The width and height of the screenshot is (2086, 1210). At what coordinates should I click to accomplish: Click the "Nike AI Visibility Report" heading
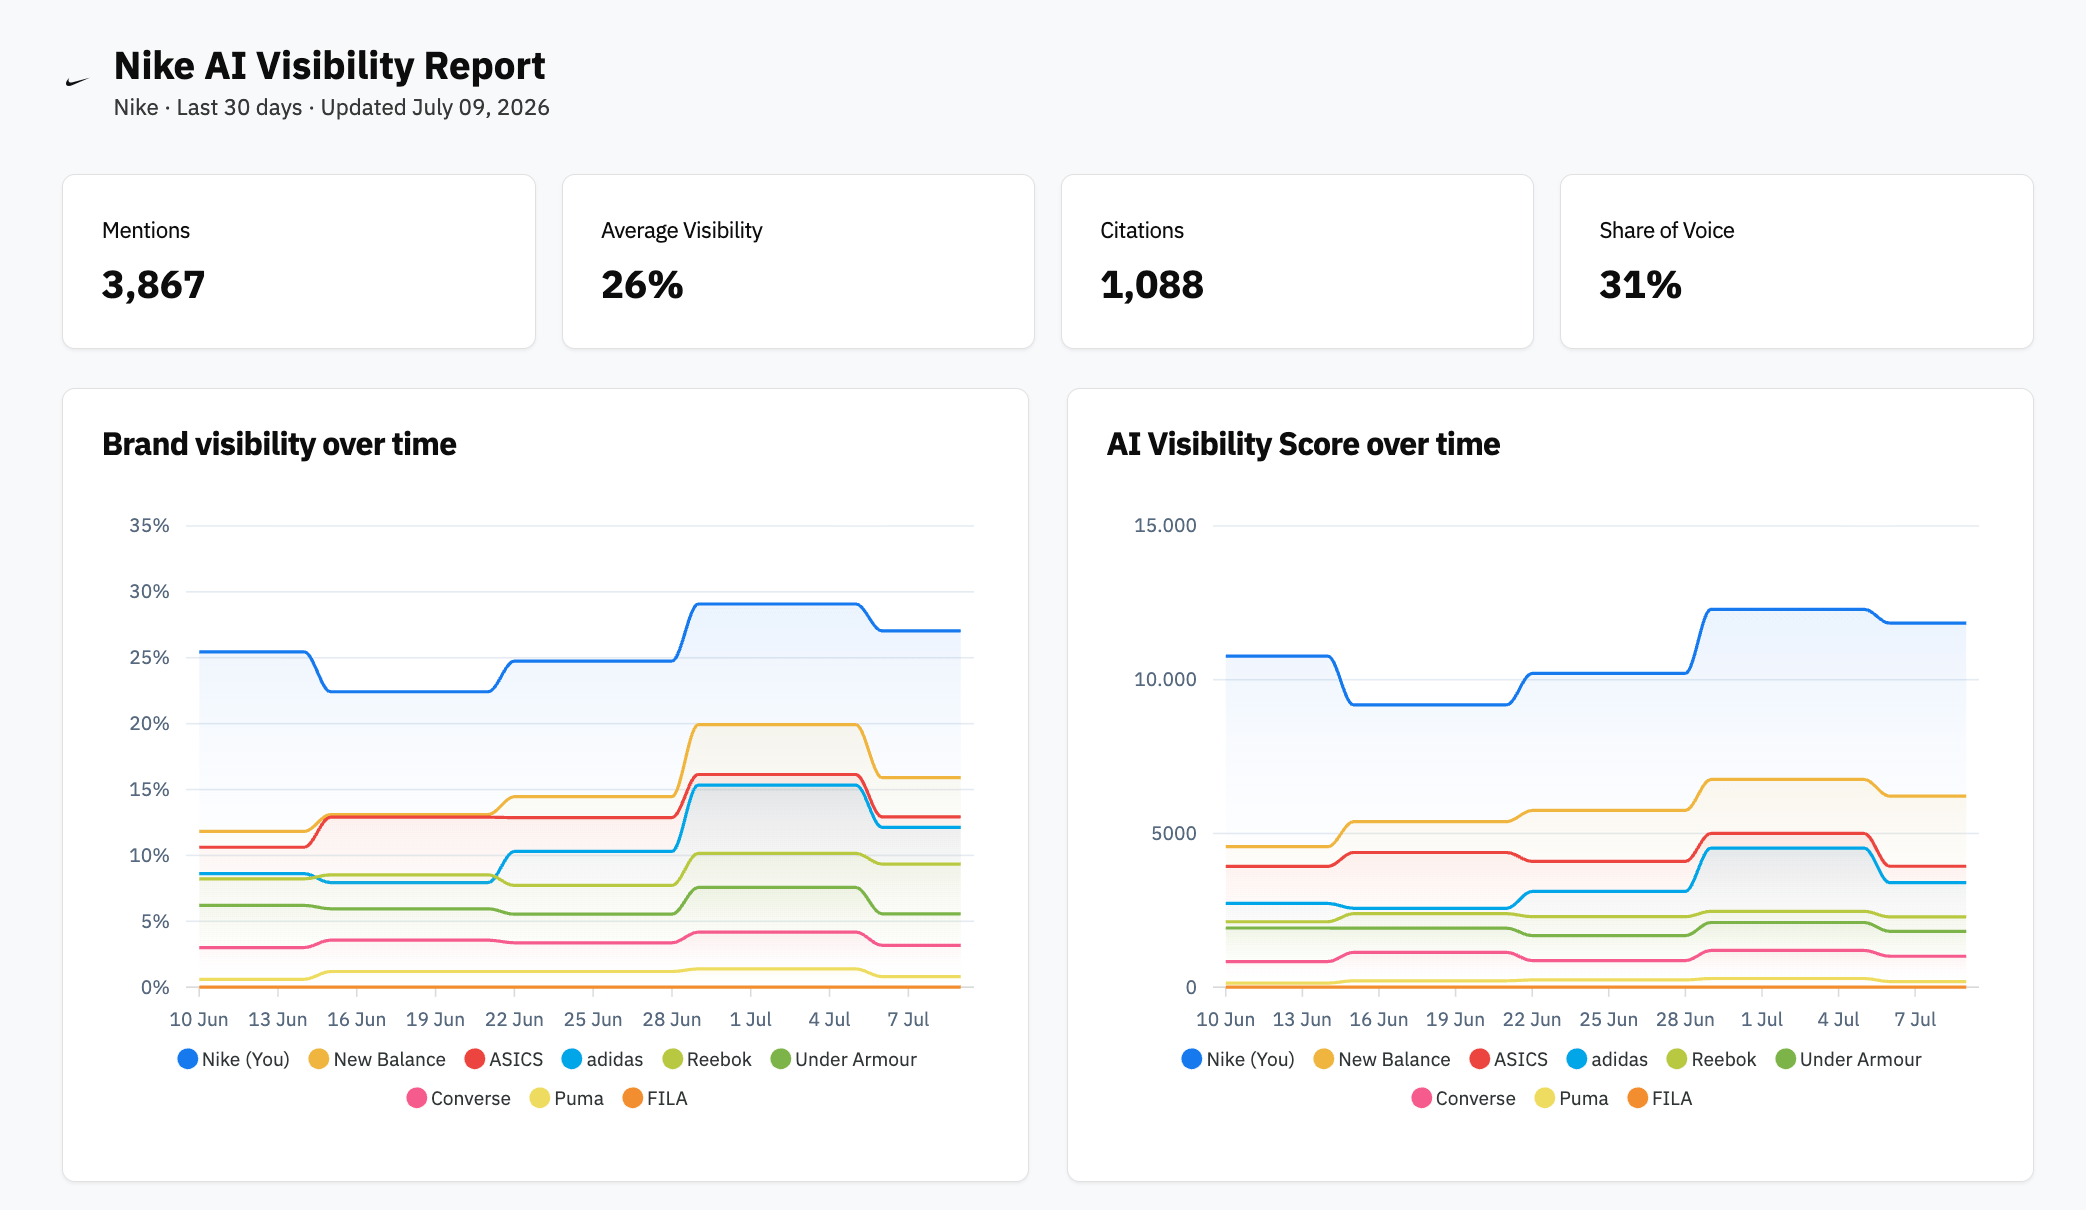[329, 66]
